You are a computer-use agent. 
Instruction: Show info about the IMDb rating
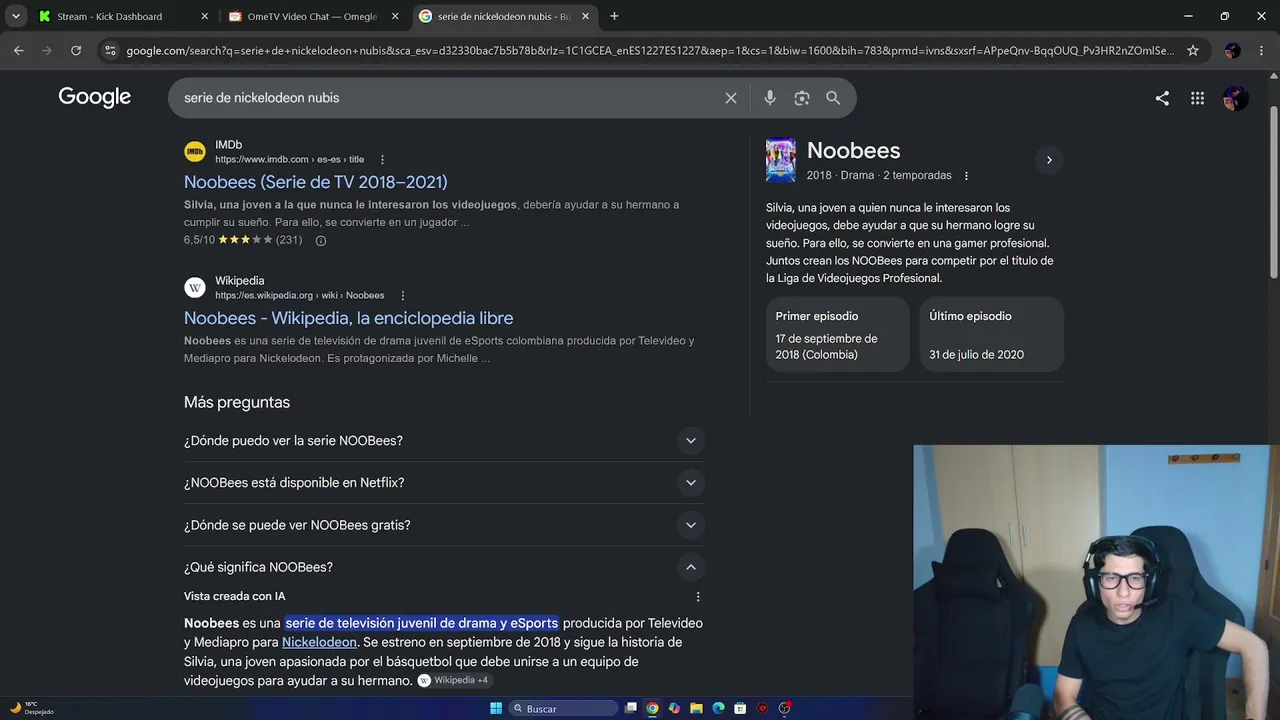click(321, 240)
